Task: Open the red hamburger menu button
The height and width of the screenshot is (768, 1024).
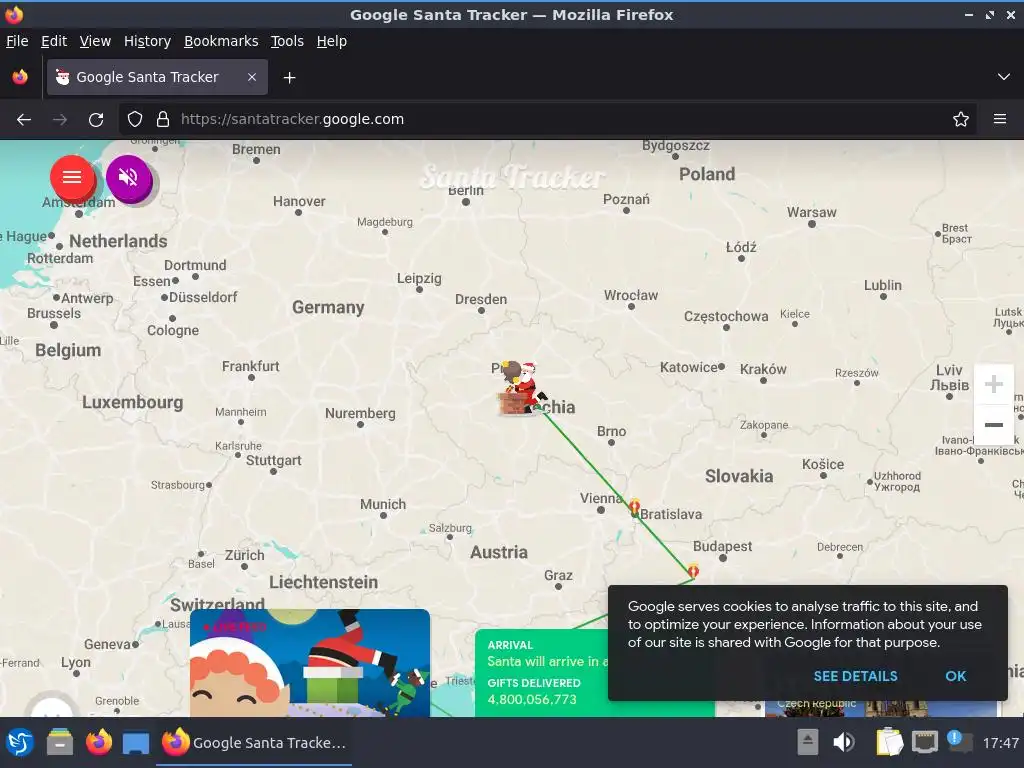Action: 72,177
